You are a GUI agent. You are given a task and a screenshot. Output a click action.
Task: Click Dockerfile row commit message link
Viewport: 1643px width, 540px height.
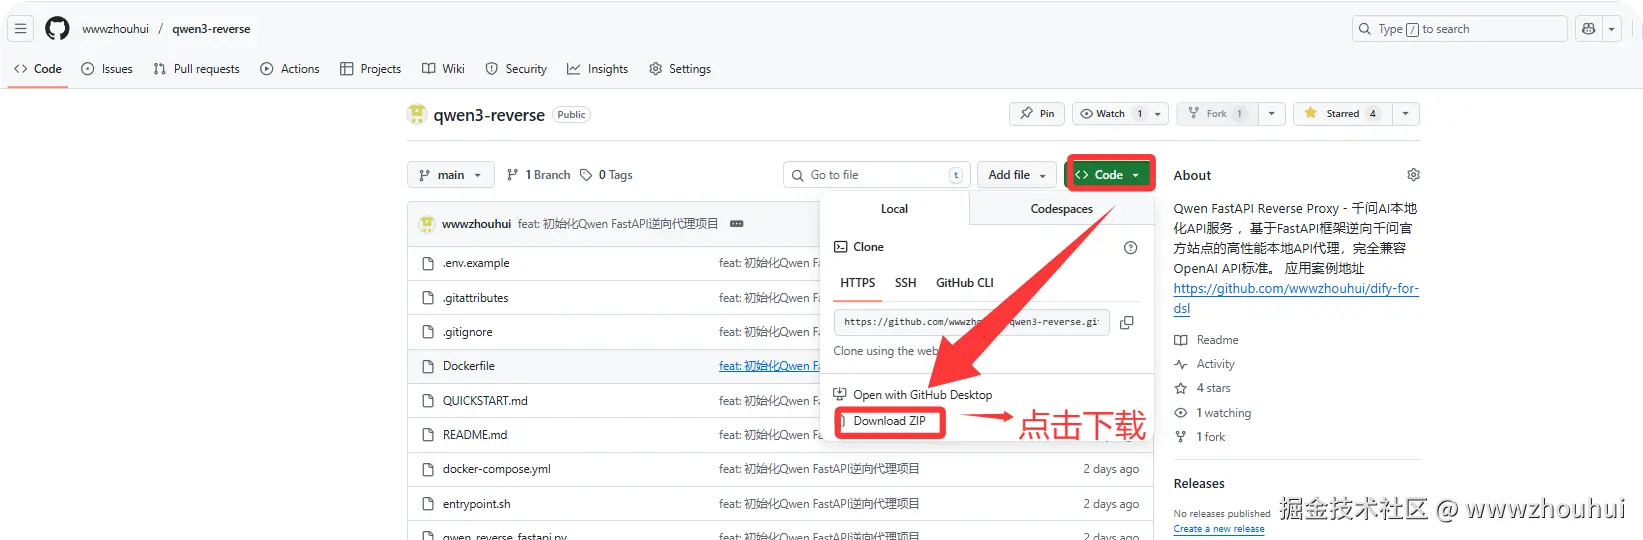(768, 366)
